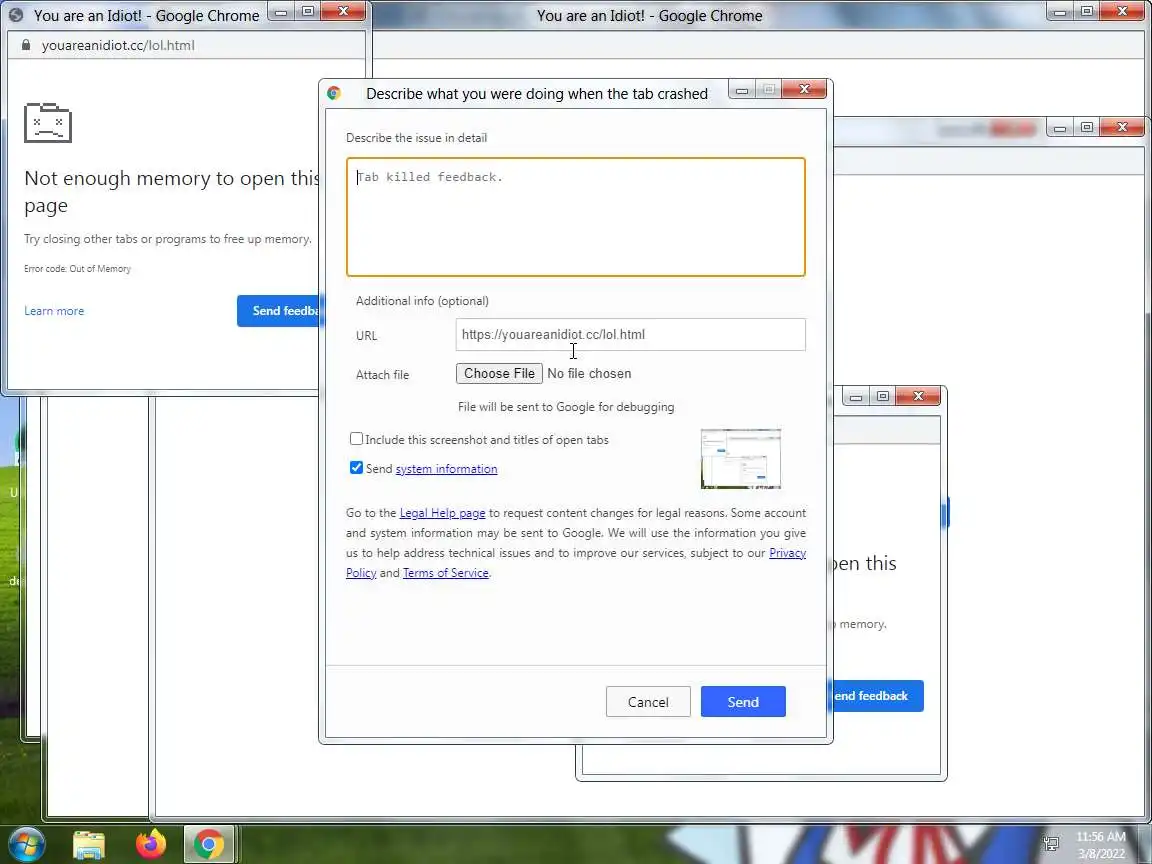Close the lower-right crashed Chrome window
The height and width of the screenshot is (864, 1152).
[x=918, y=396]
